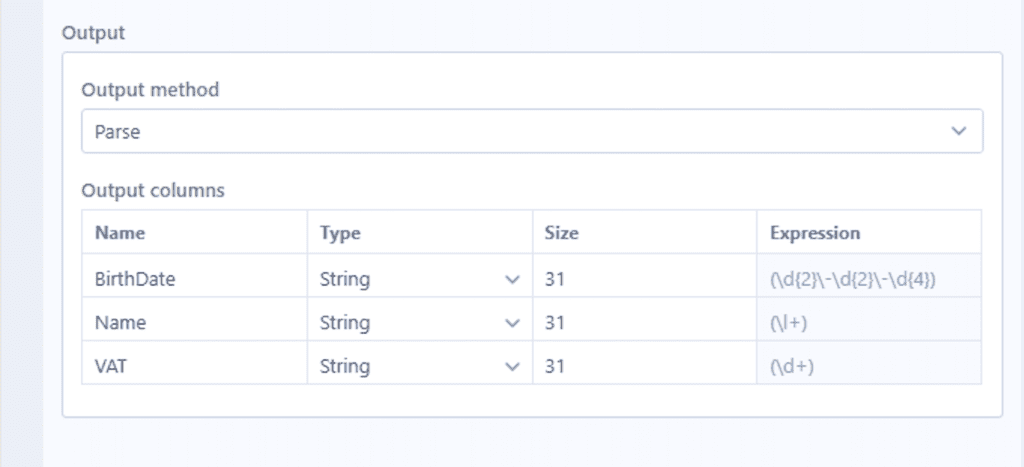
Task: Click the Type column header
Action: [340, 233]
